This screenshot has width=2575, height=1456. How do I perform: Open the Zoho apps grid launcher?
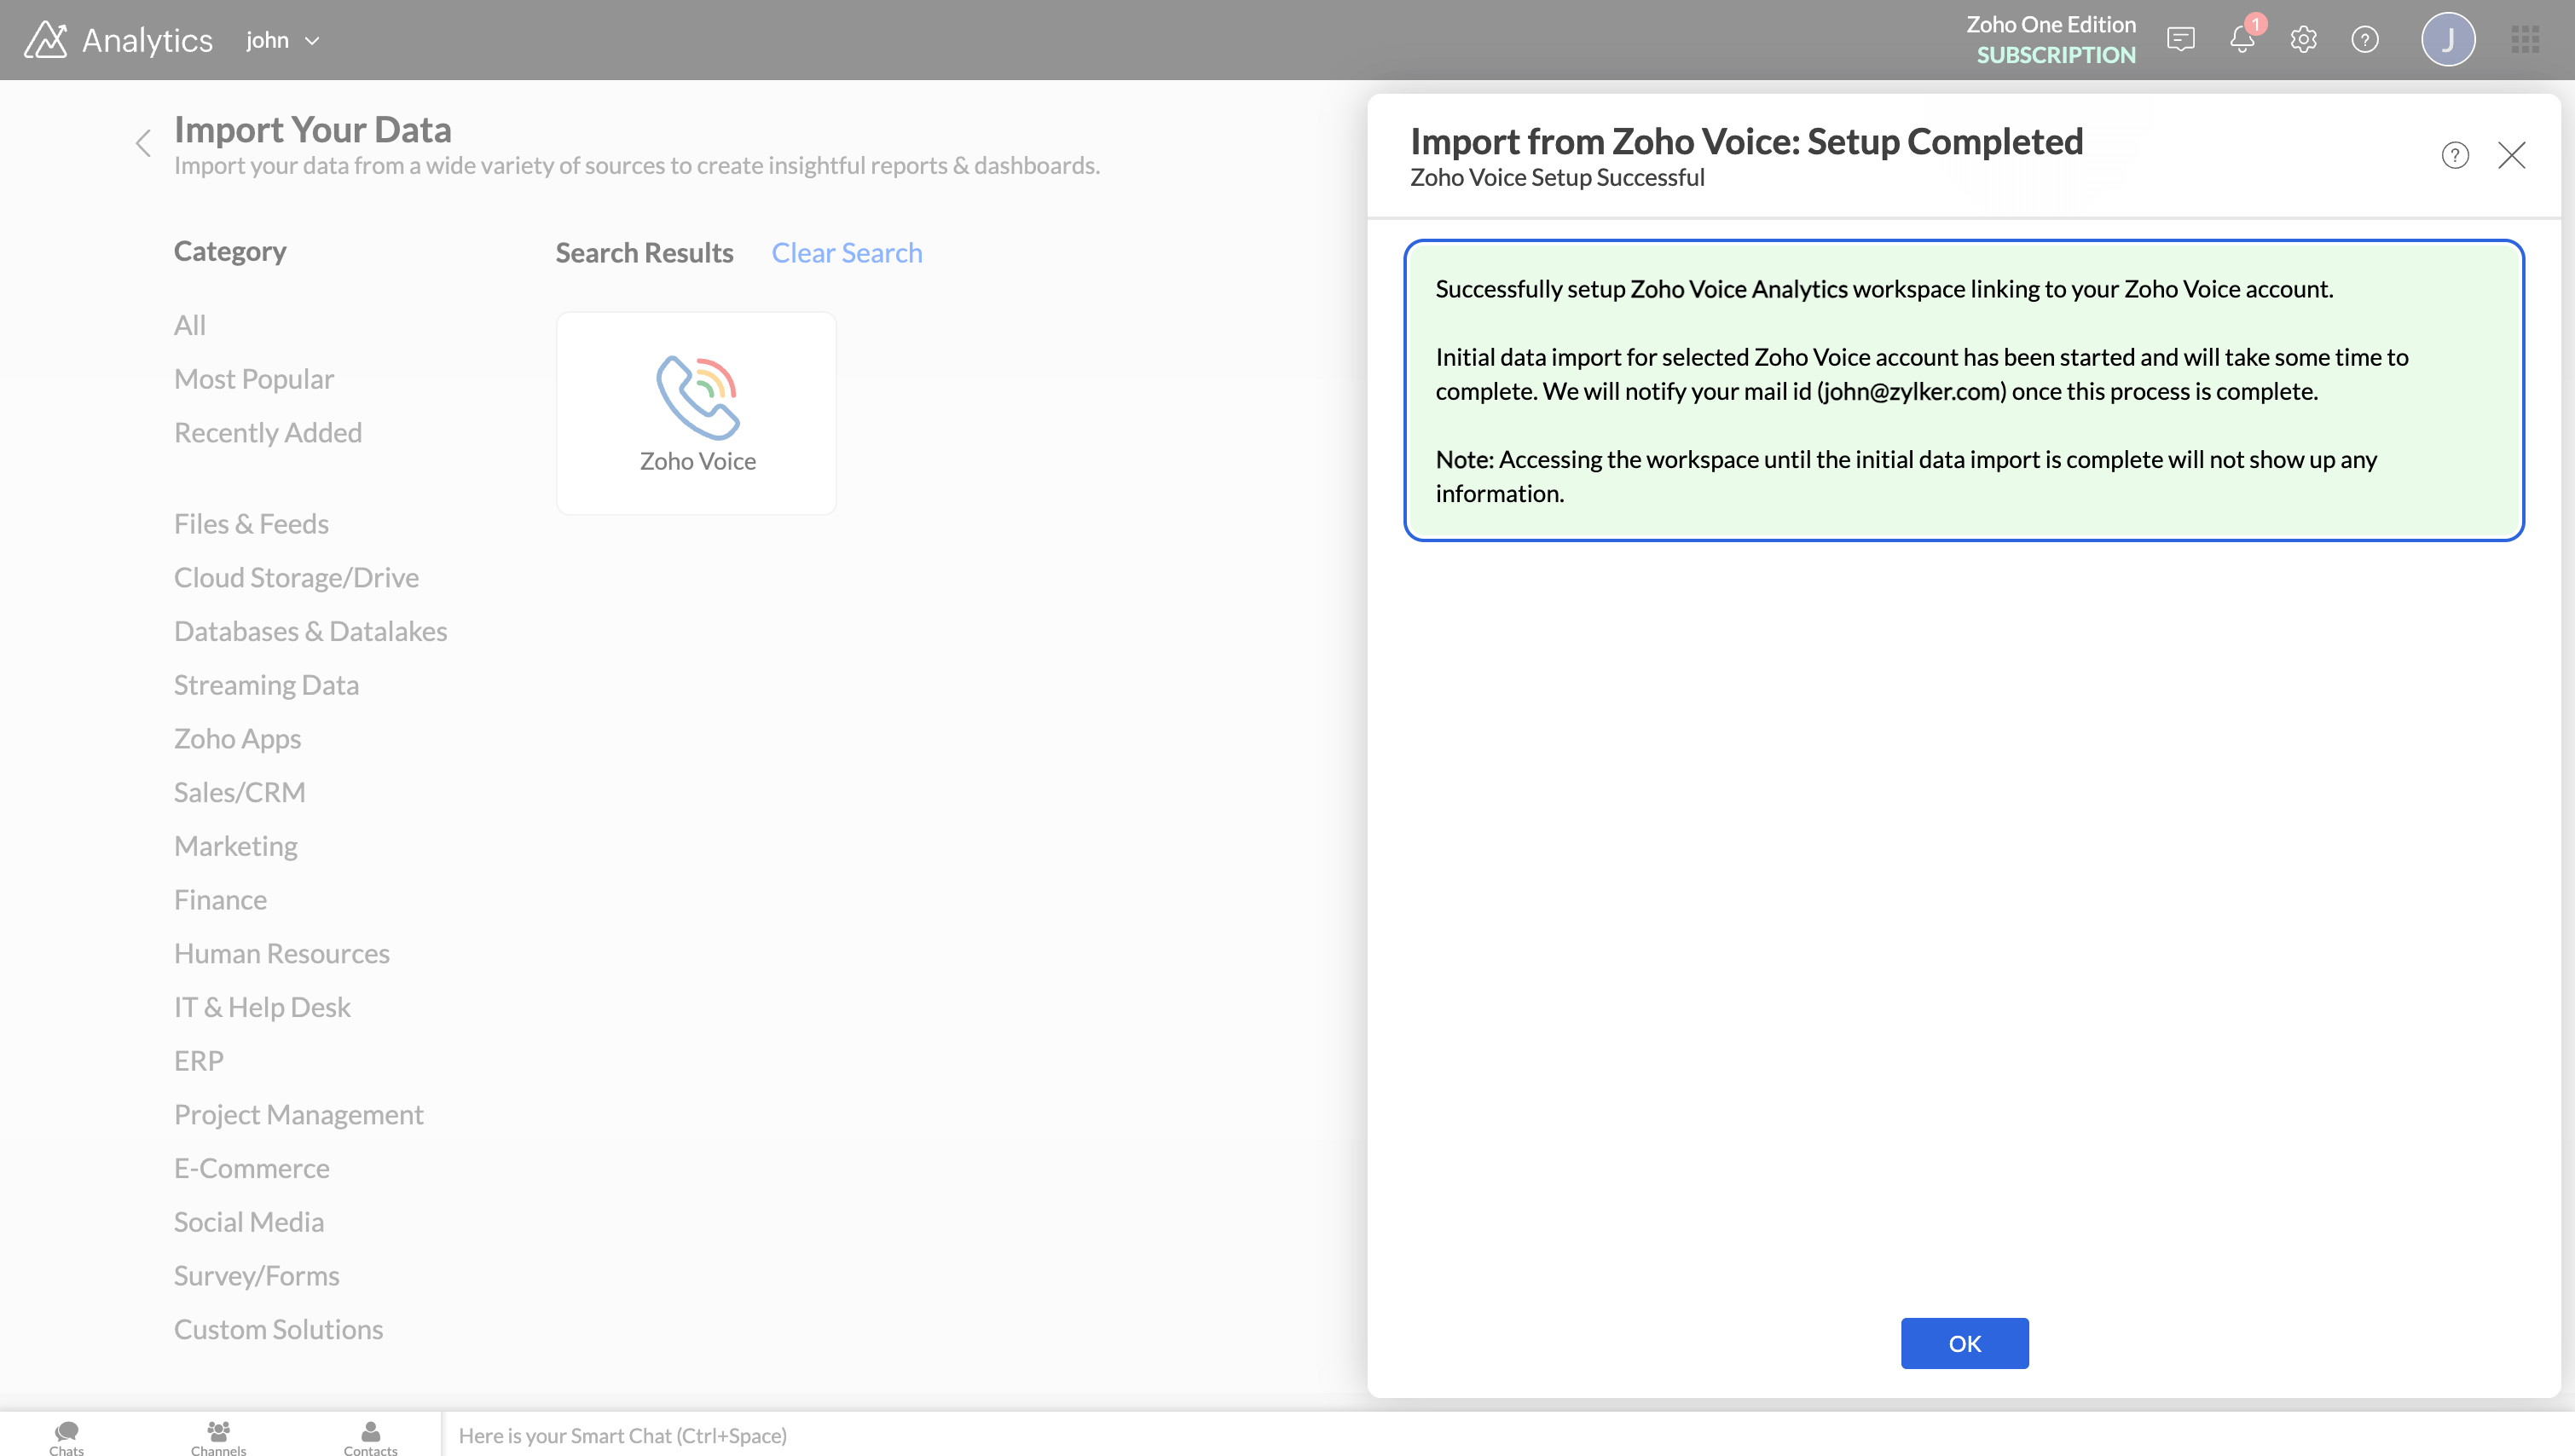pos(2524,40)
